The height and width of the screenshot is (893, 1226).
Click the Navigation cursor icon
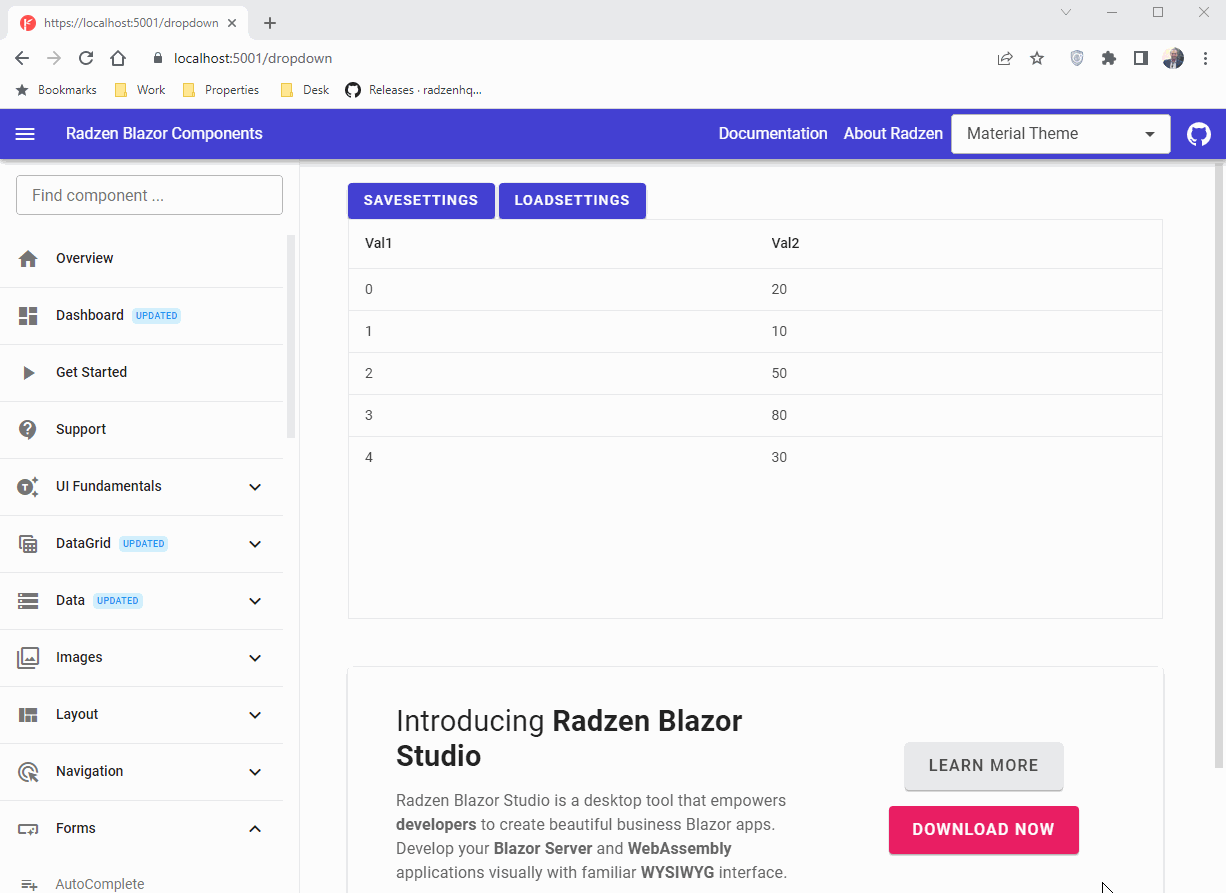tap(28, 772)
